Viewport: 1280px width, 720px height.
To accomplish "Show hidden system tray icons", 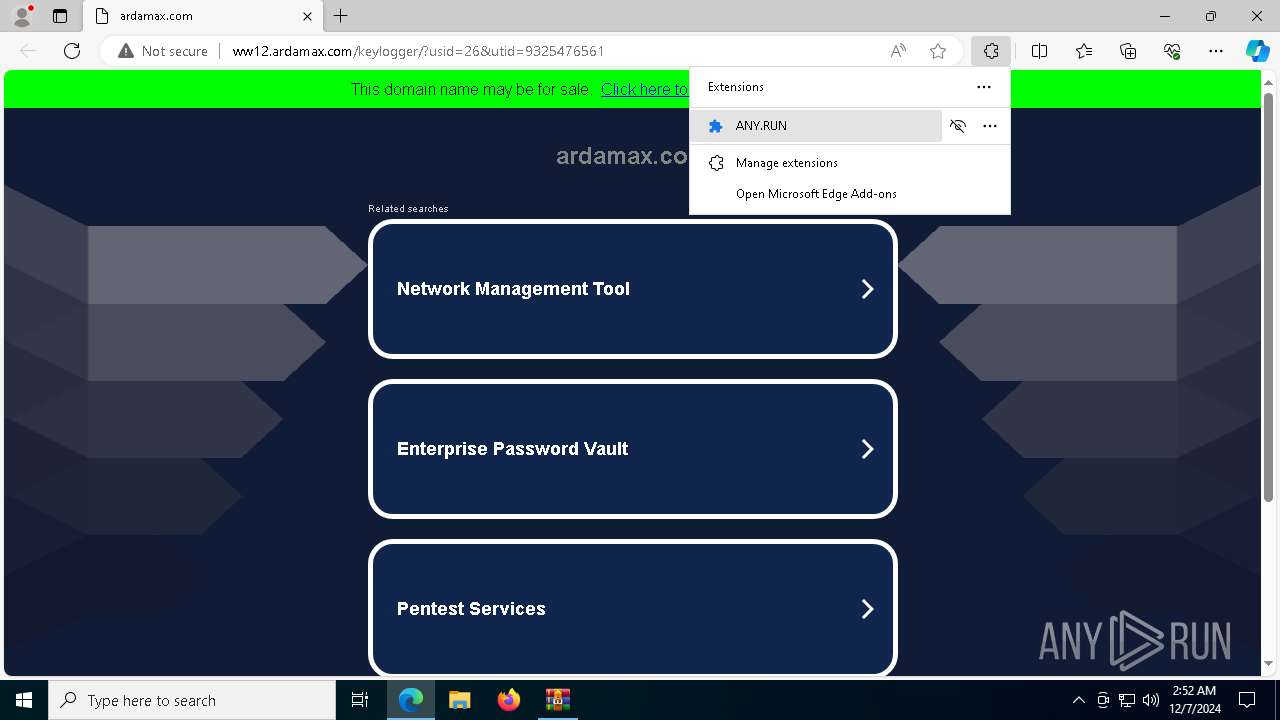I will (x=1078, y=700).
